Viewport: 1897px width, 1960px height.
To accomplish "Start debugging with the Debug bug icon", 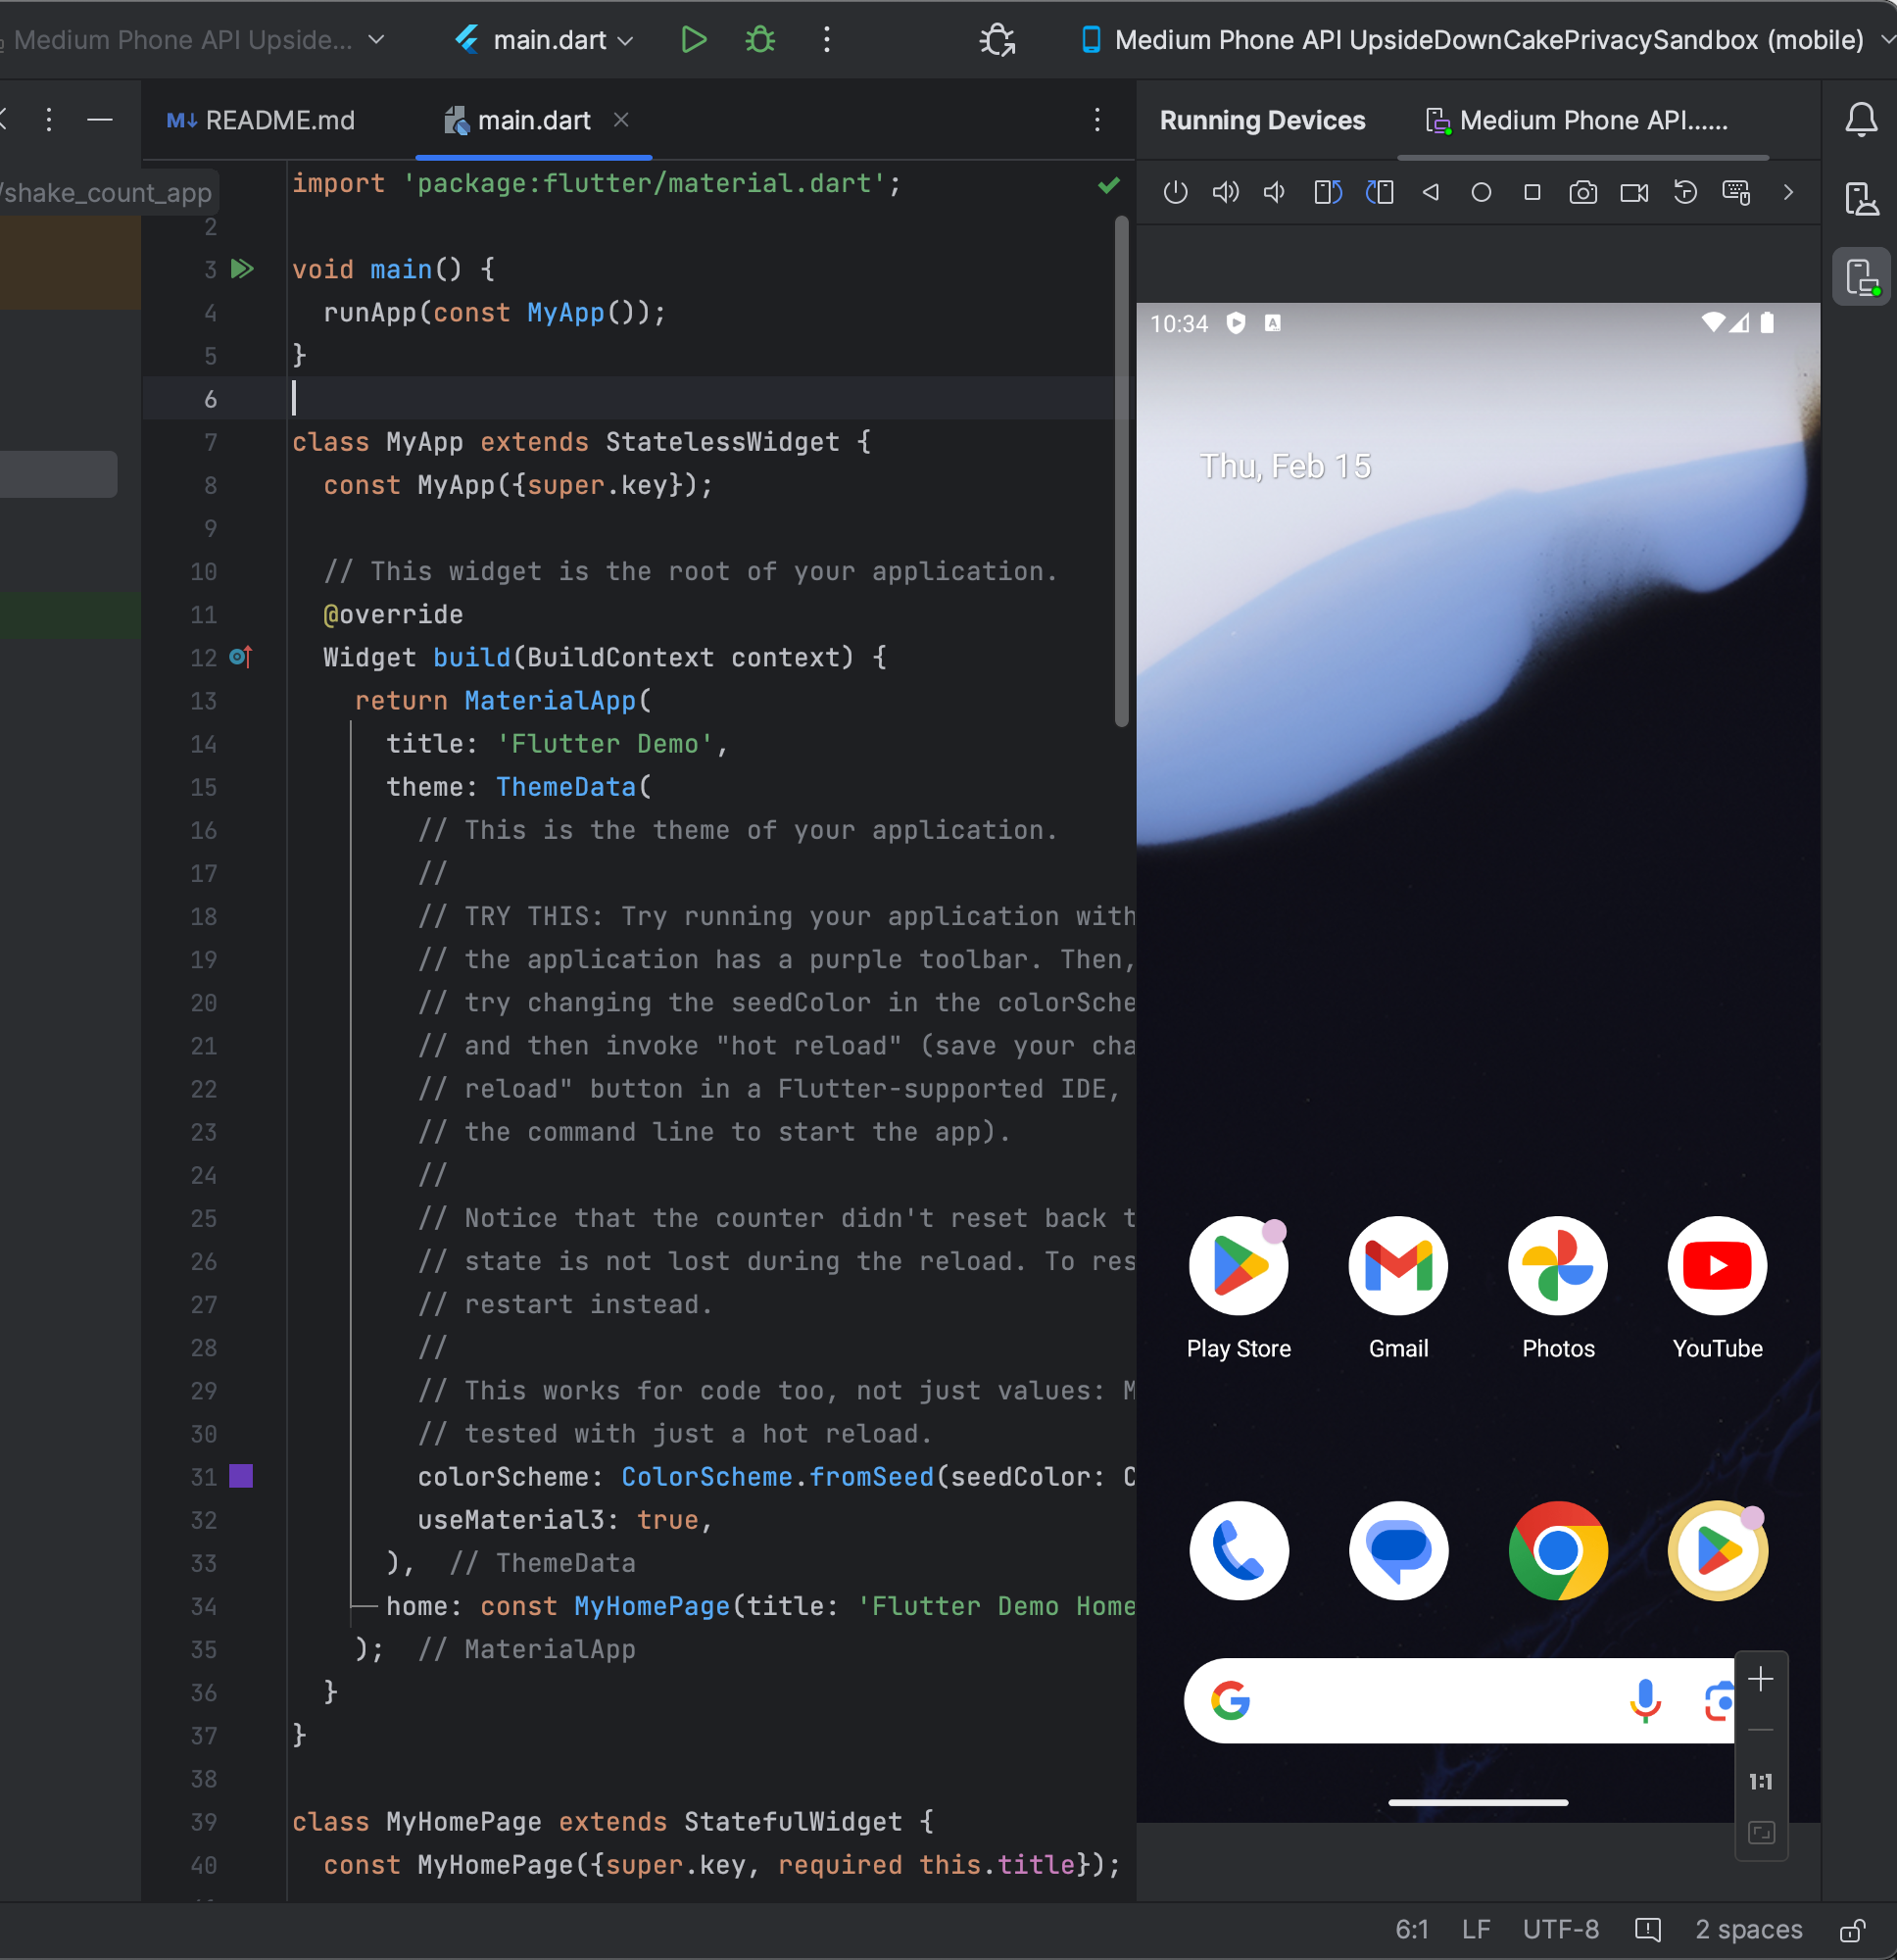I will (x=760, y=40).
